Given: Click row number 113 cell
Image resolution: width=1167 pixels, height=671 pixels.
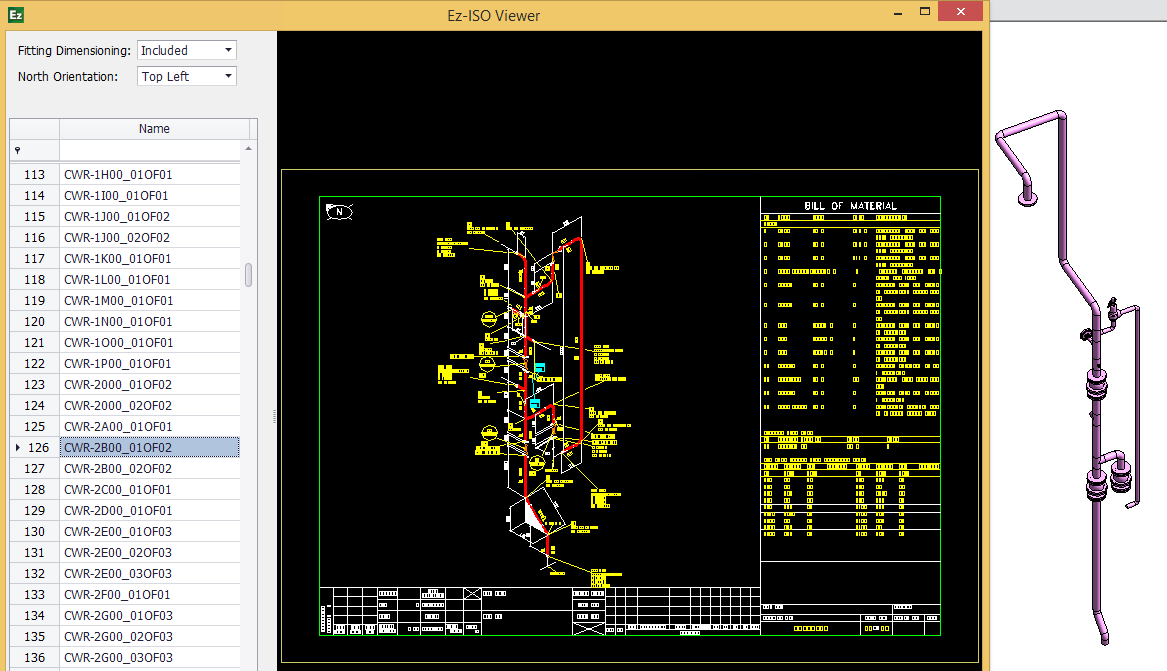Looking at the screenshot, I should 34,174.
